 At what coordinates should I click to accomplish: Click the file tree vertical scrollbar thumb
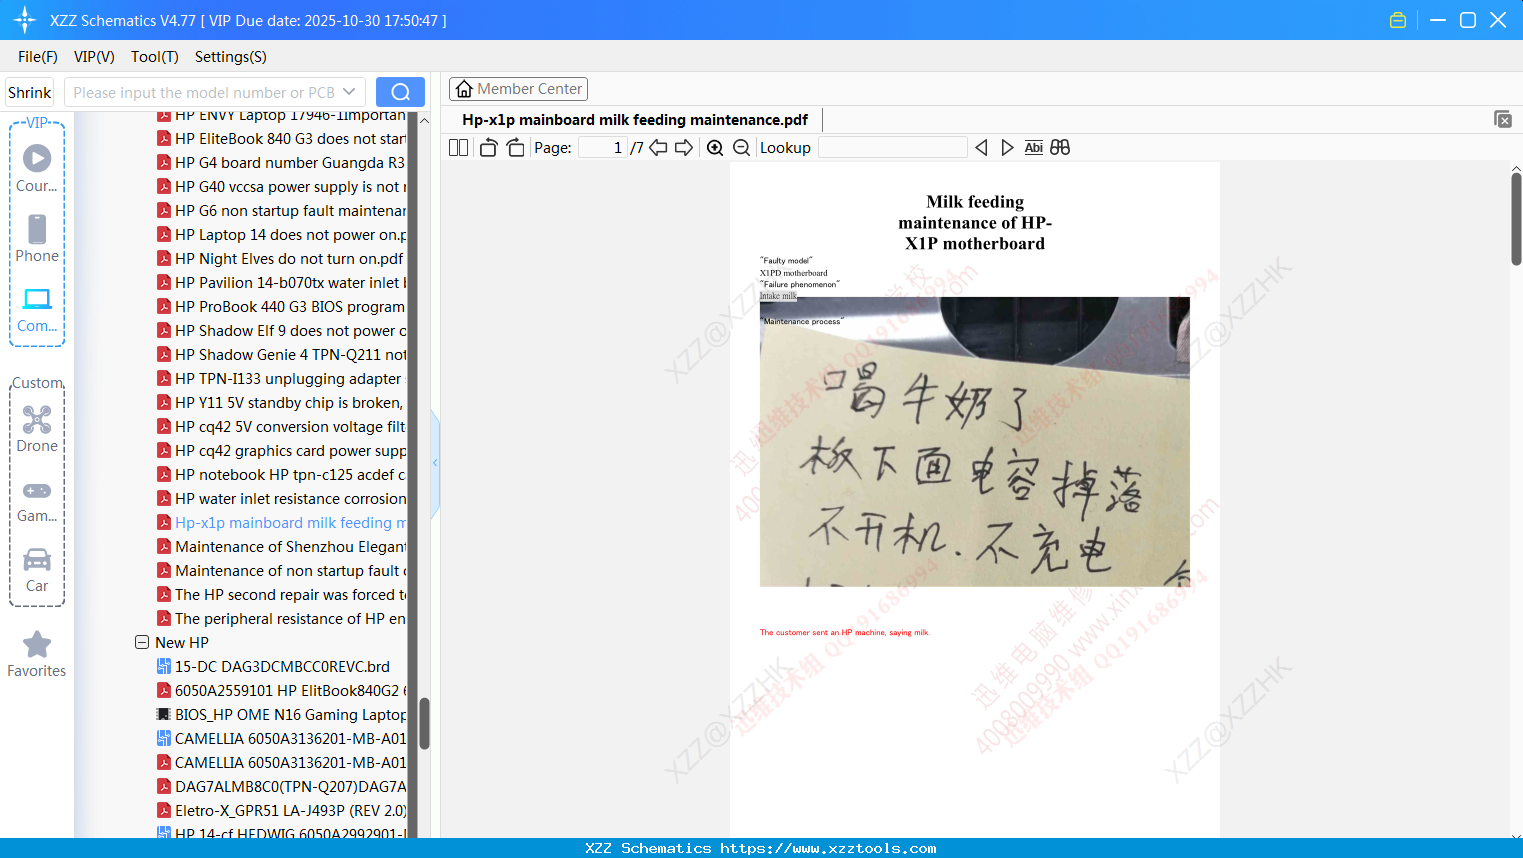tap(424, 723)
